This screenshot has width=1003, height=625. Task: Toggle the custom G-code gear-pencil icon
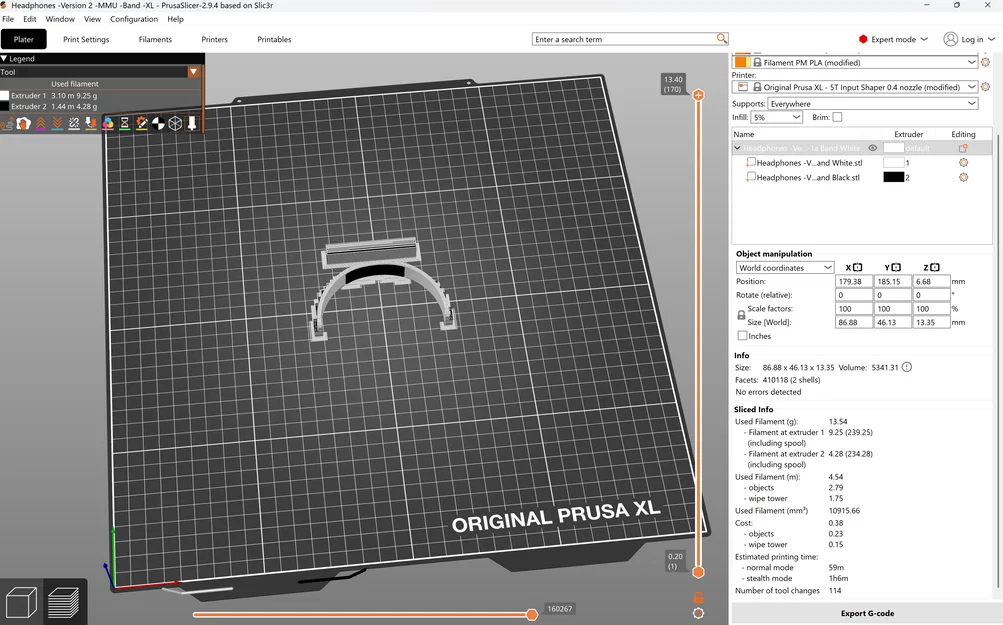[141, 123]
